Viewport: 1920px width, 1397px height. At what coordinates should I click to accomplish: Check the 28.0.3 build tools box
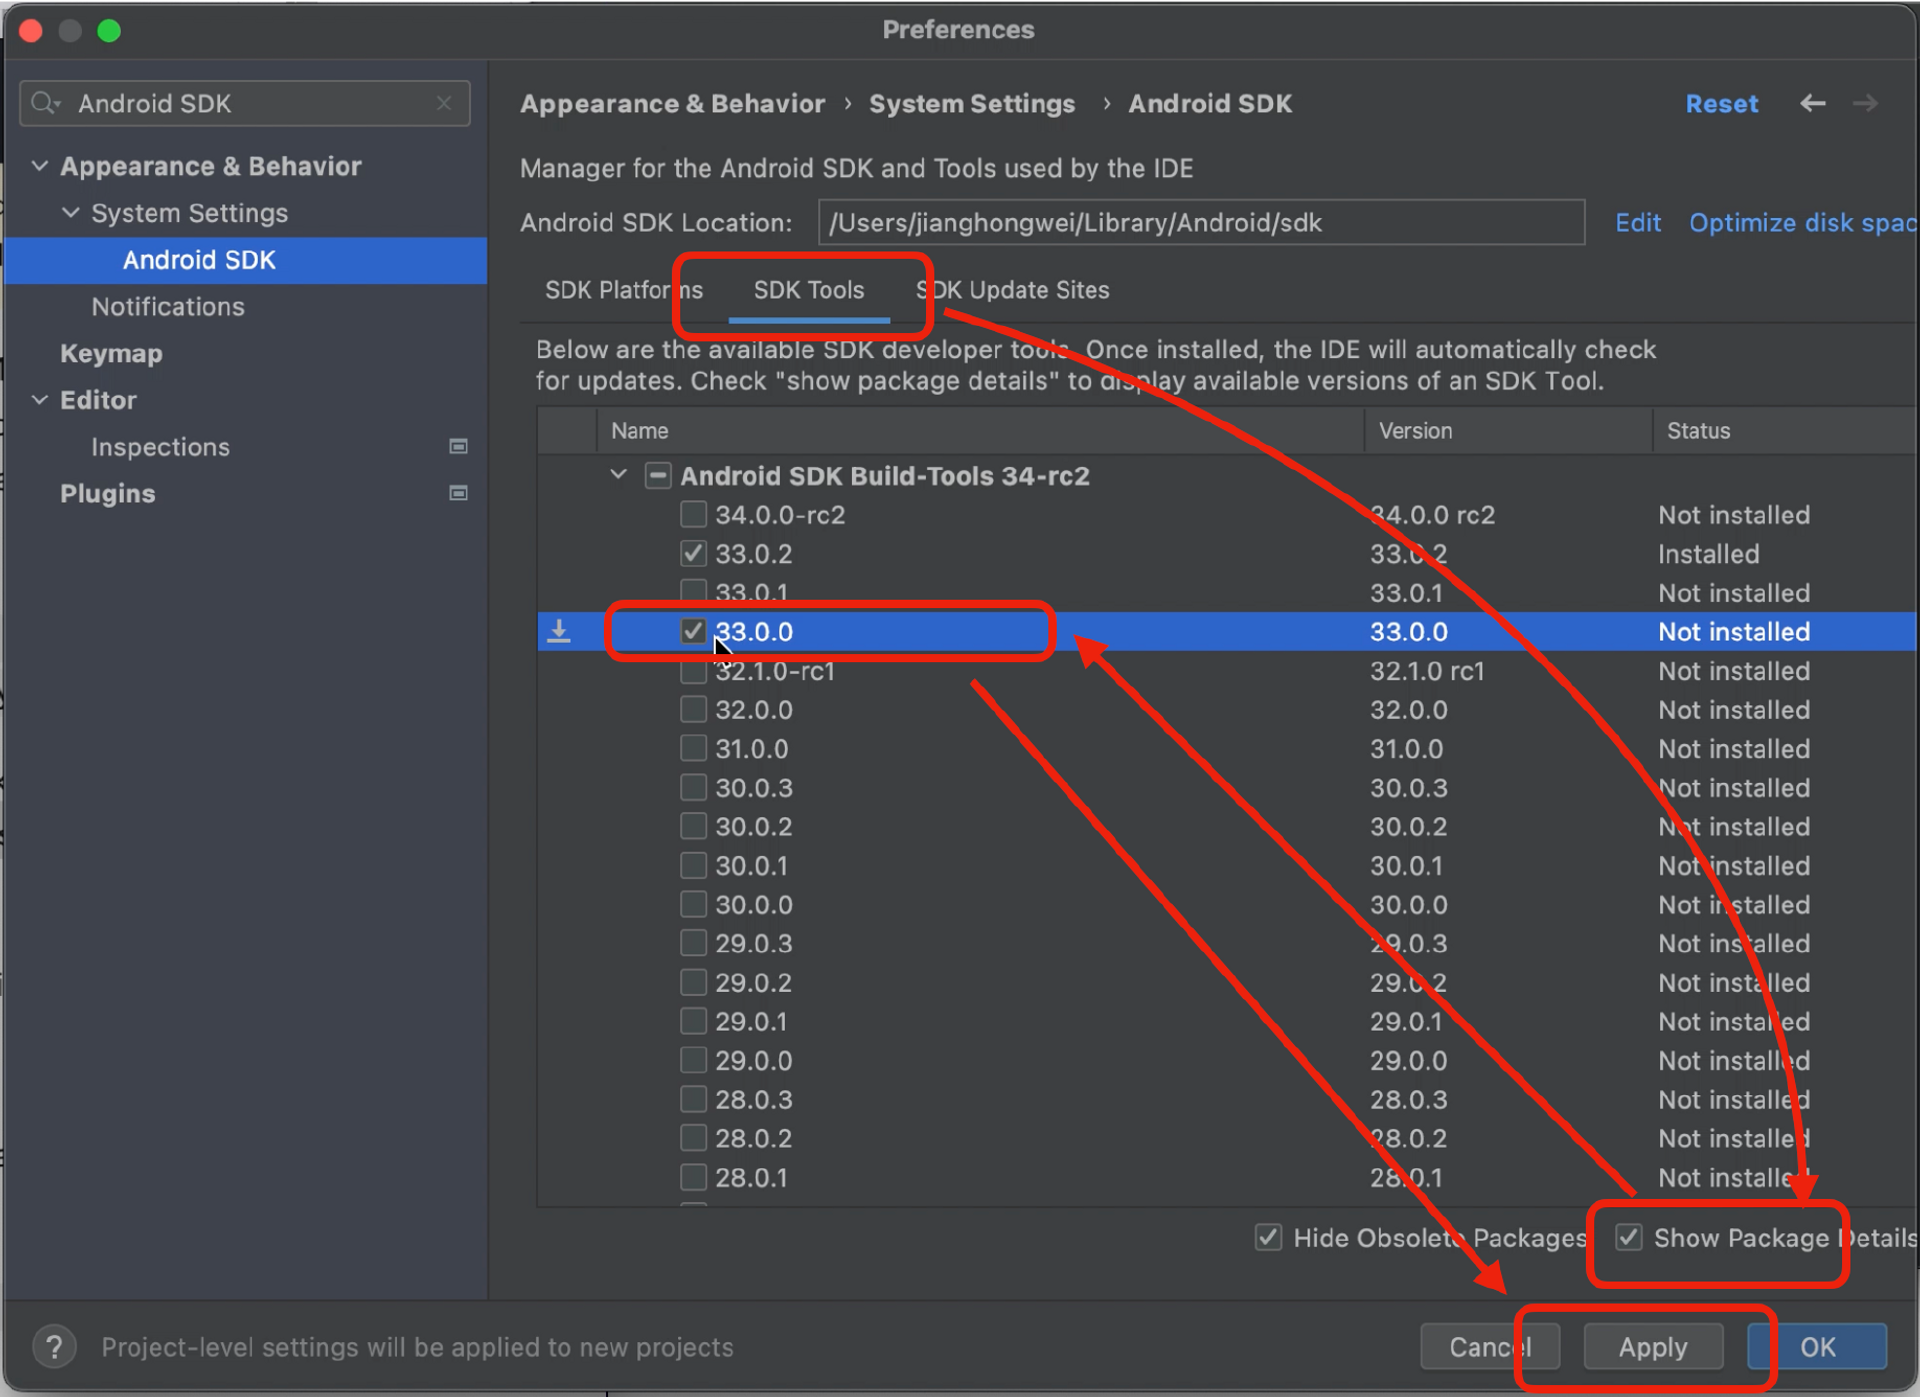pyautogui.click(x=693, y=1099)
